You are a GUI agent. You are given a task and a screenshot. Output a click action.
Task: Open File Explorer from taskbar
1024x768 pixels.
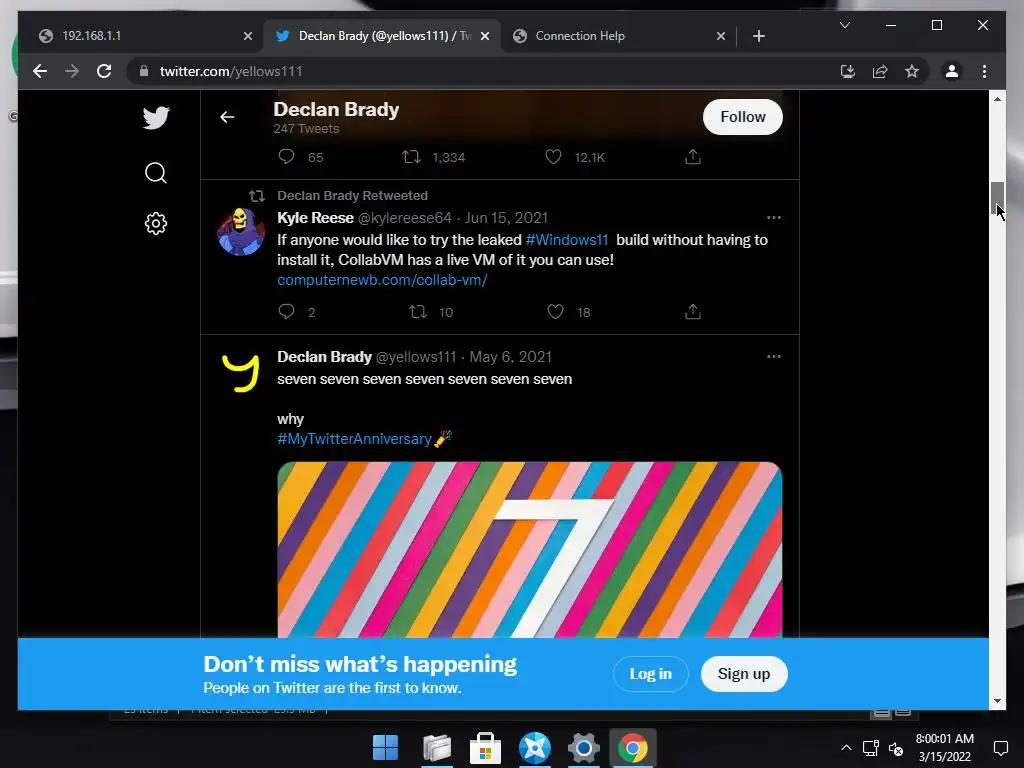pyautogui.click(x=436, y=747)
